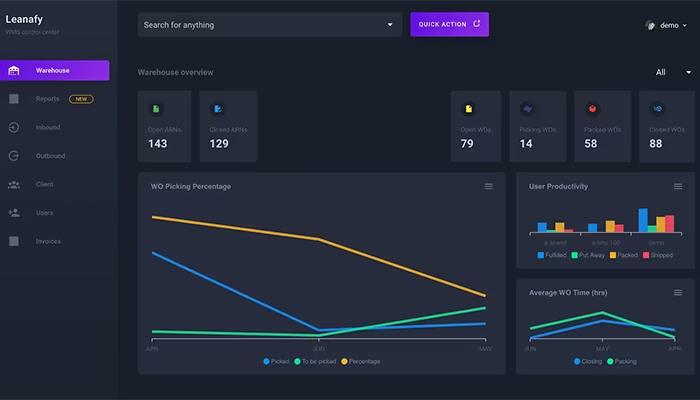This screenshot has width=700, height=400.
Task: Open Average WO Time chart hamburger menu
Action: point(678,292)
